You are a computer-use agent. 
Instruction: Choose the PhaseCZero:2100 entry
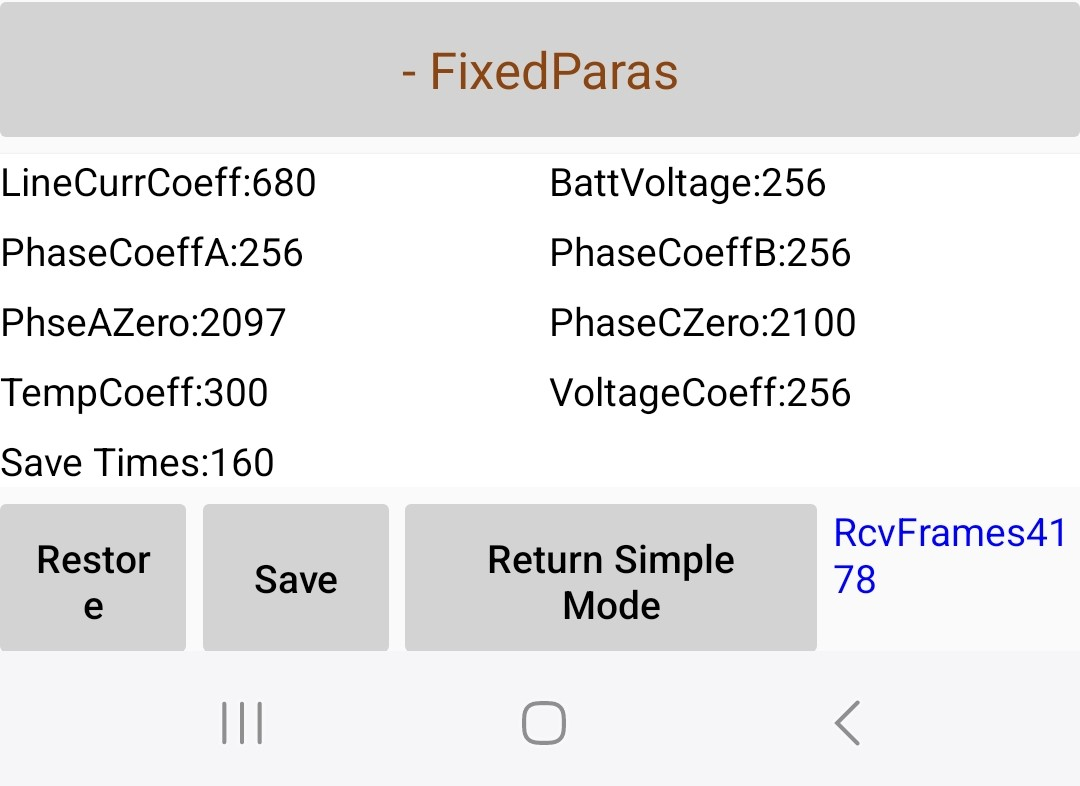click(703, 323)
